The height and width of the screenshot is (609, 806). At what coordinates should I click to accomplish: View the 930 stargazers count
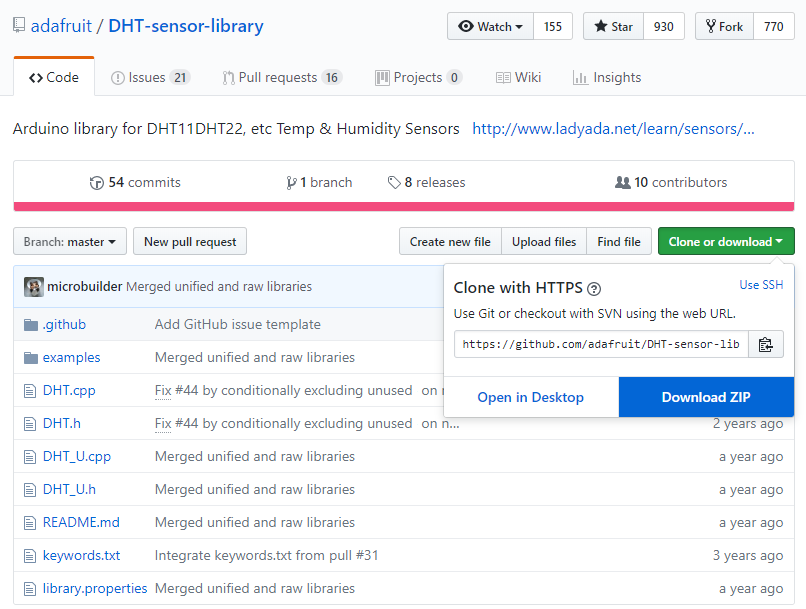[x=664, y=26]
